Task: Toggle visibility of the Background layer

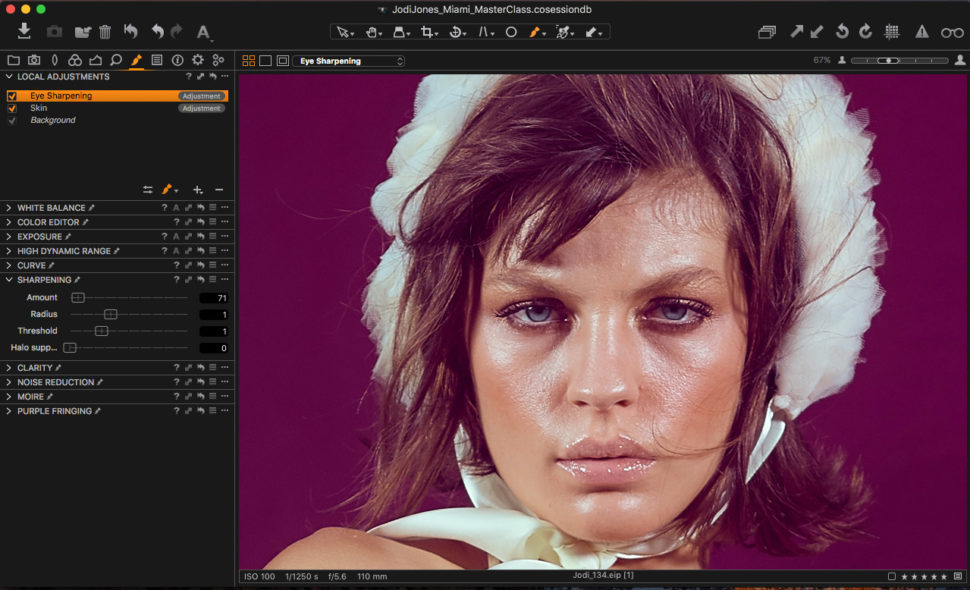Action: click(11, 120)
